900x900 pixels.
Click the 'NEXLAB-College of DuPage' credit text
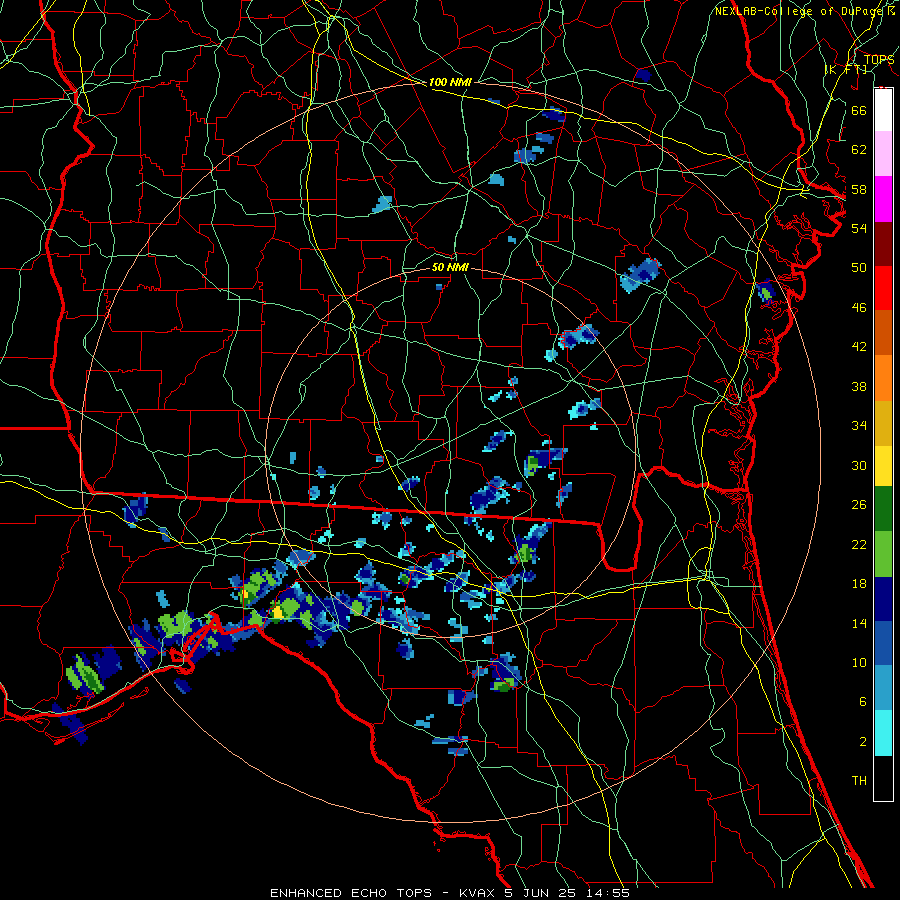[800, 11]
